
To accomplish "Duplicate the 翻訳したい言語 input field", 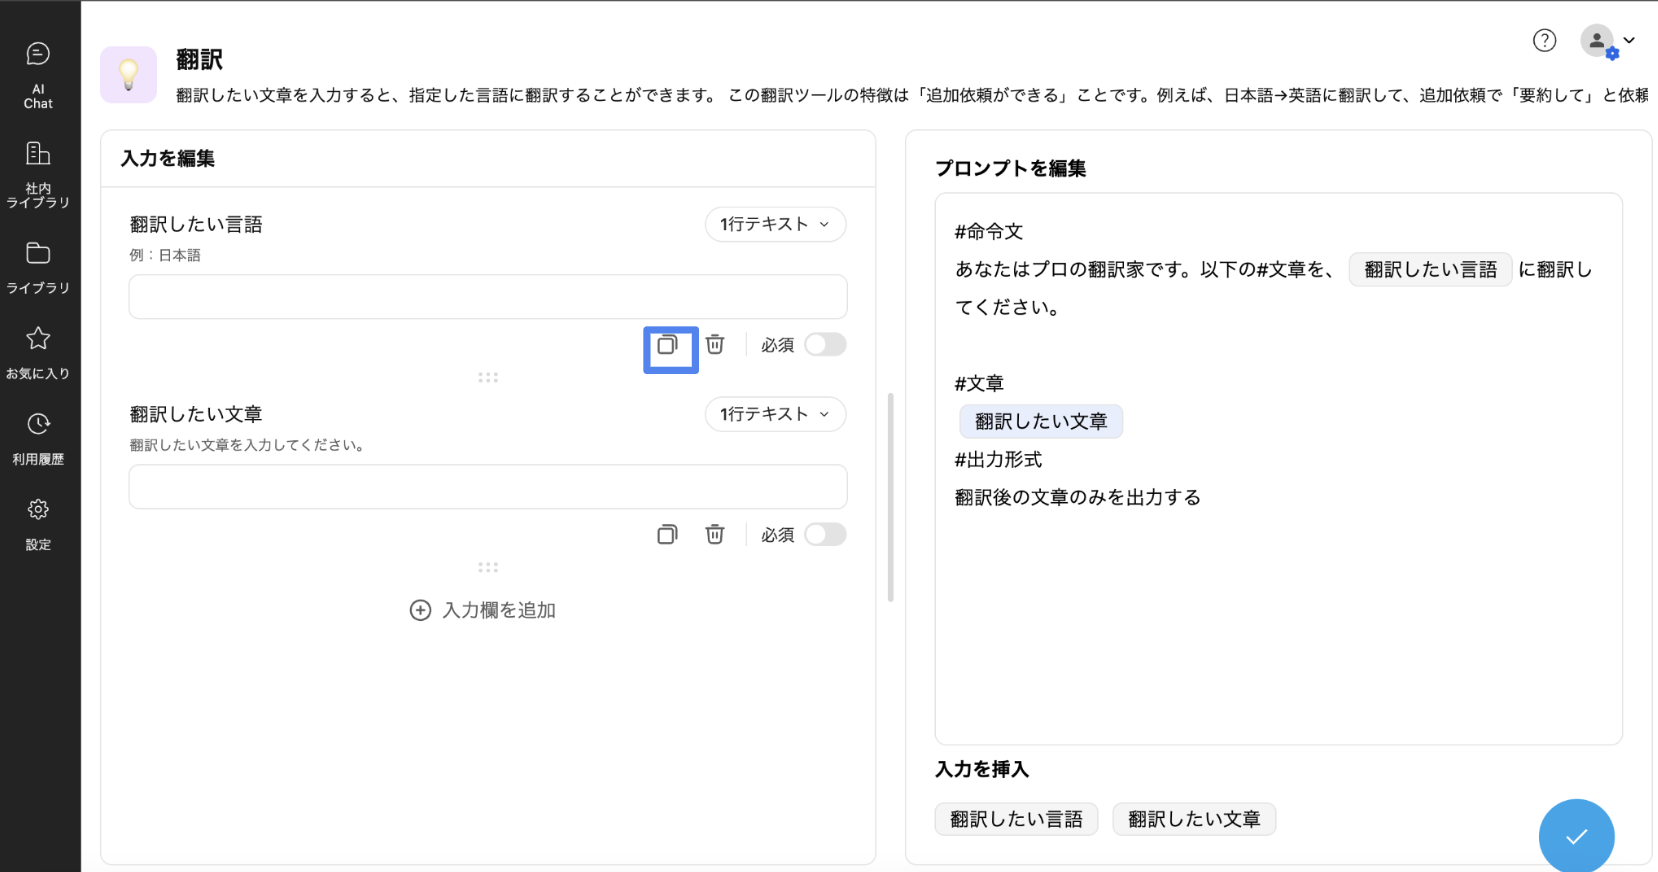I will 668,346.
